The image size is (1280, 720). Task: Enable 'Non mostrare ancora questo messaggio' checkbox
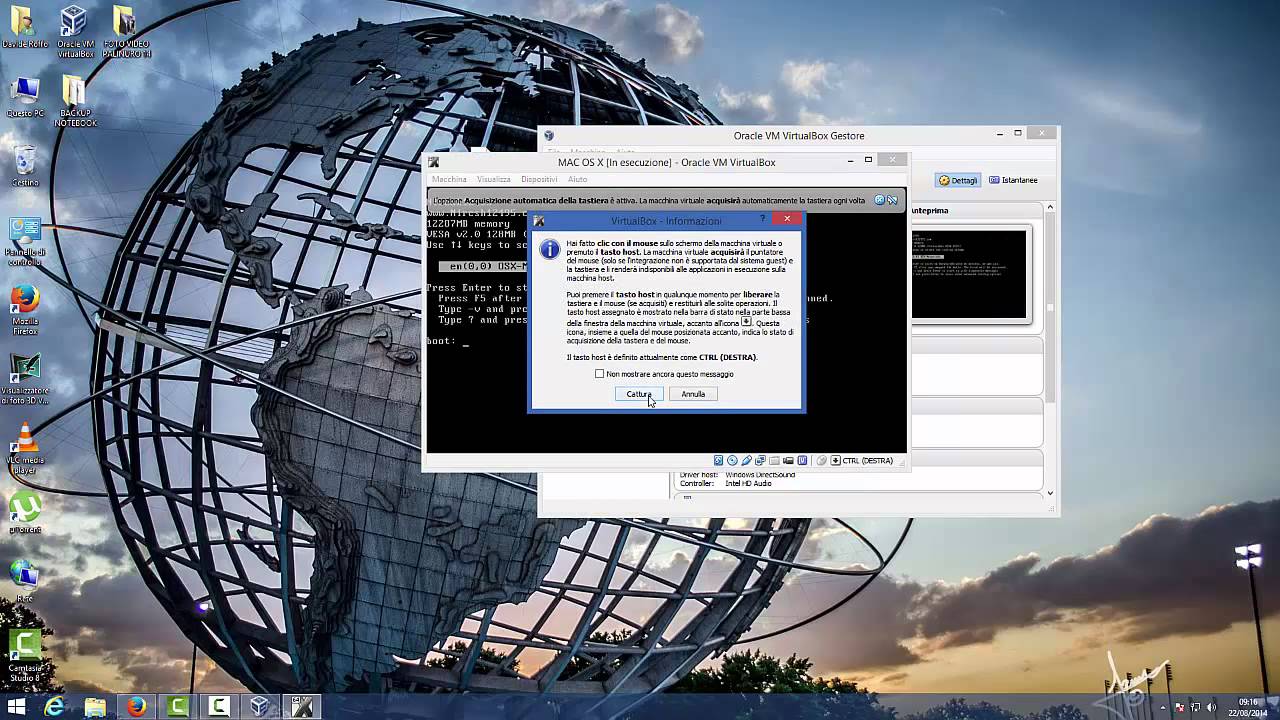tap(600, 374)
